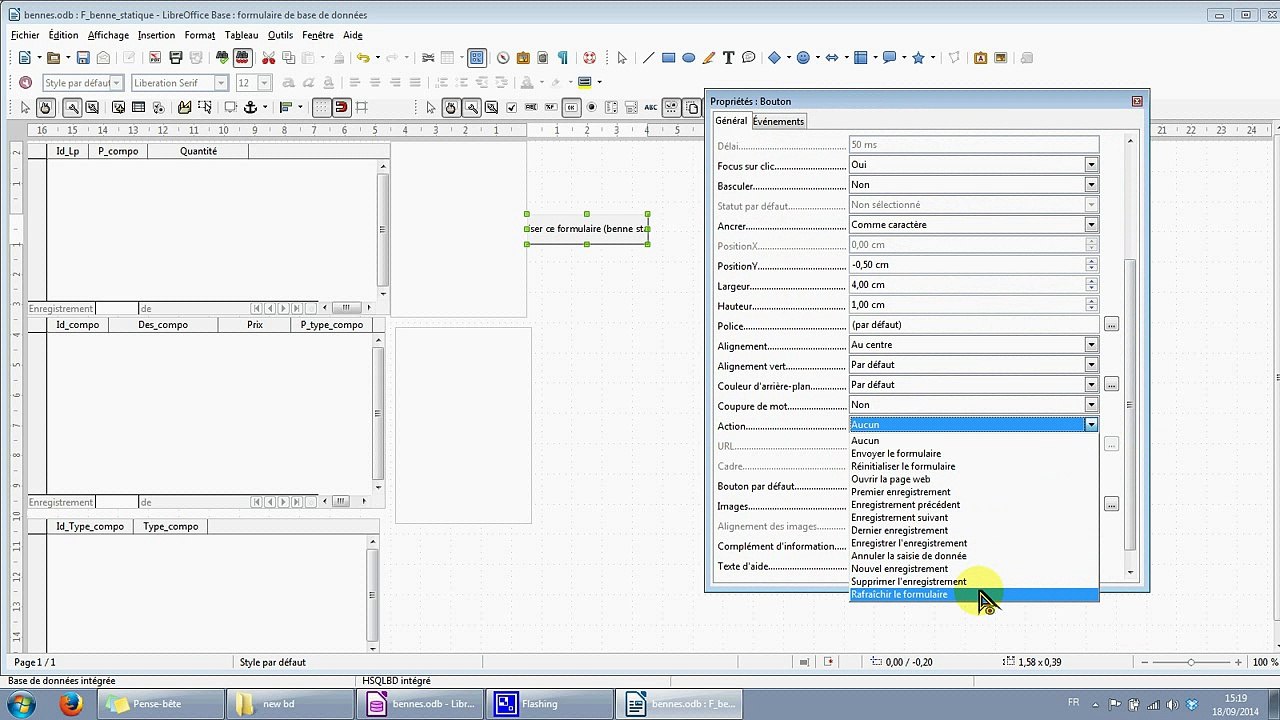1280x720 pixels.
Task: Open the Ancrer dropdown
Action: click(x=1091, y=225)
